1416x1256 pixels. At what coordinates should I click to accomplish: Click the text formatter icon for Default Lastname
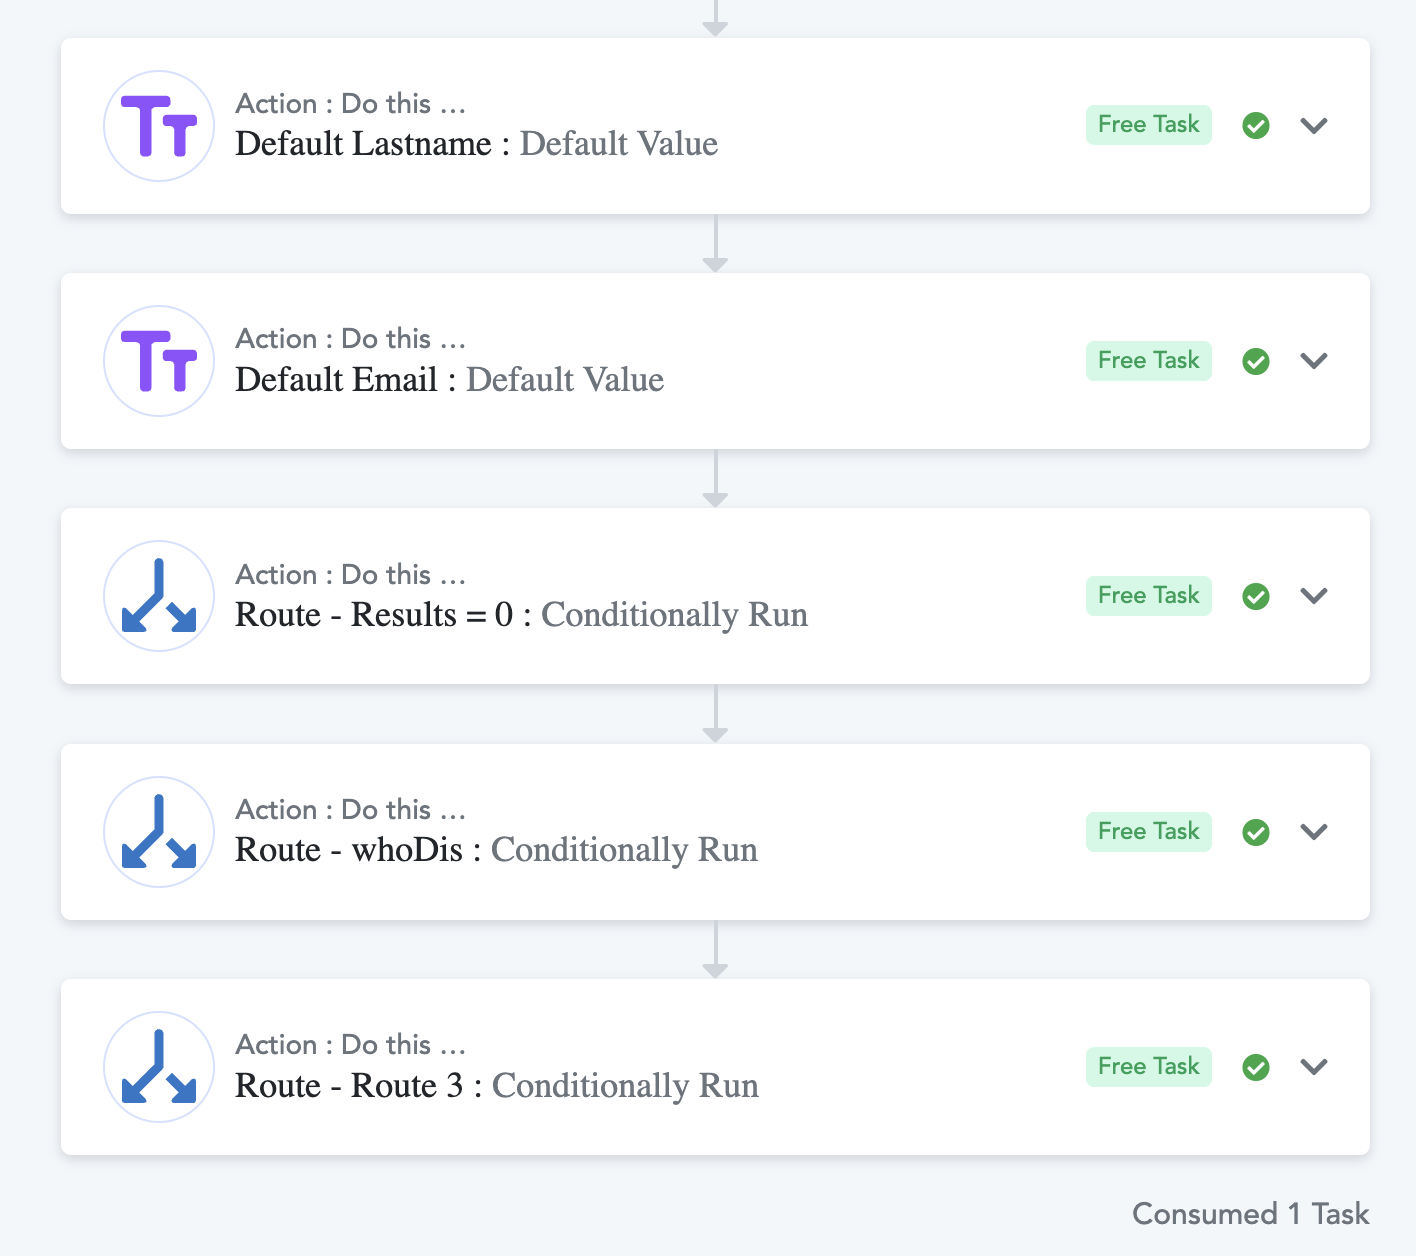point(159,126)
